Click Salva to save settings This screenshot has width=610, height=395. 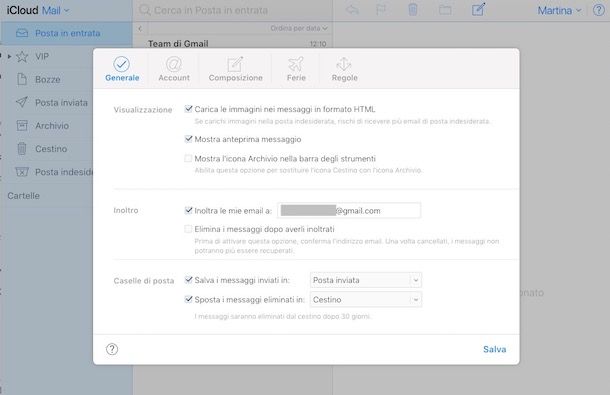(494, 349)
